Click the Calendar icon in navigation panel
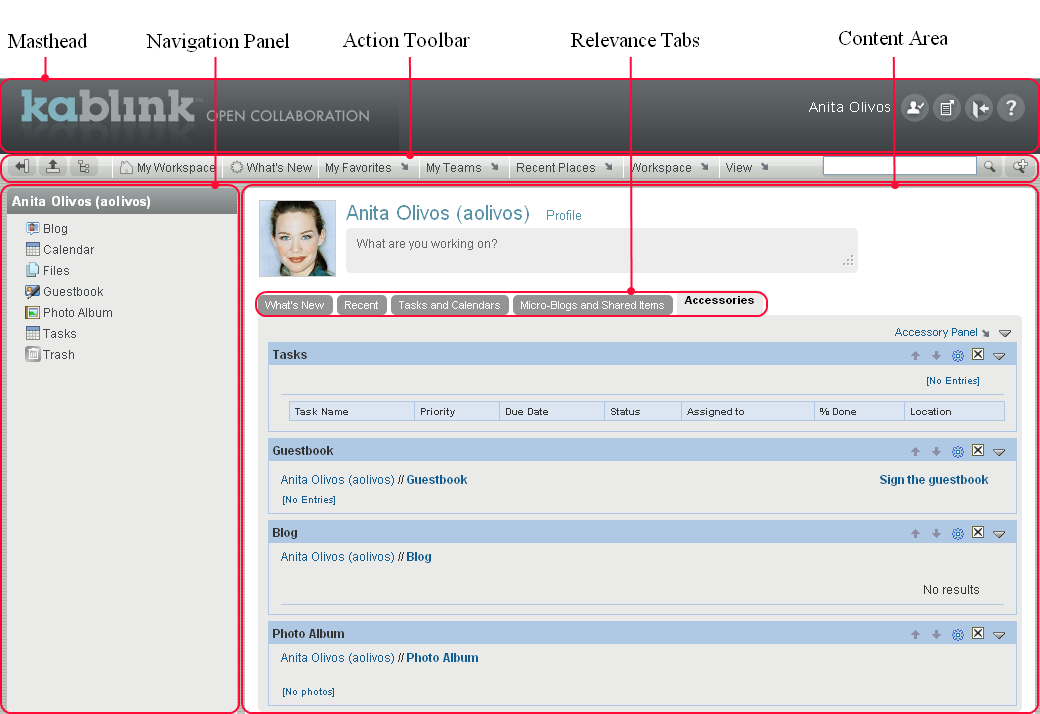The width and height of the screenshot is (1040, 714). [32, 250]
